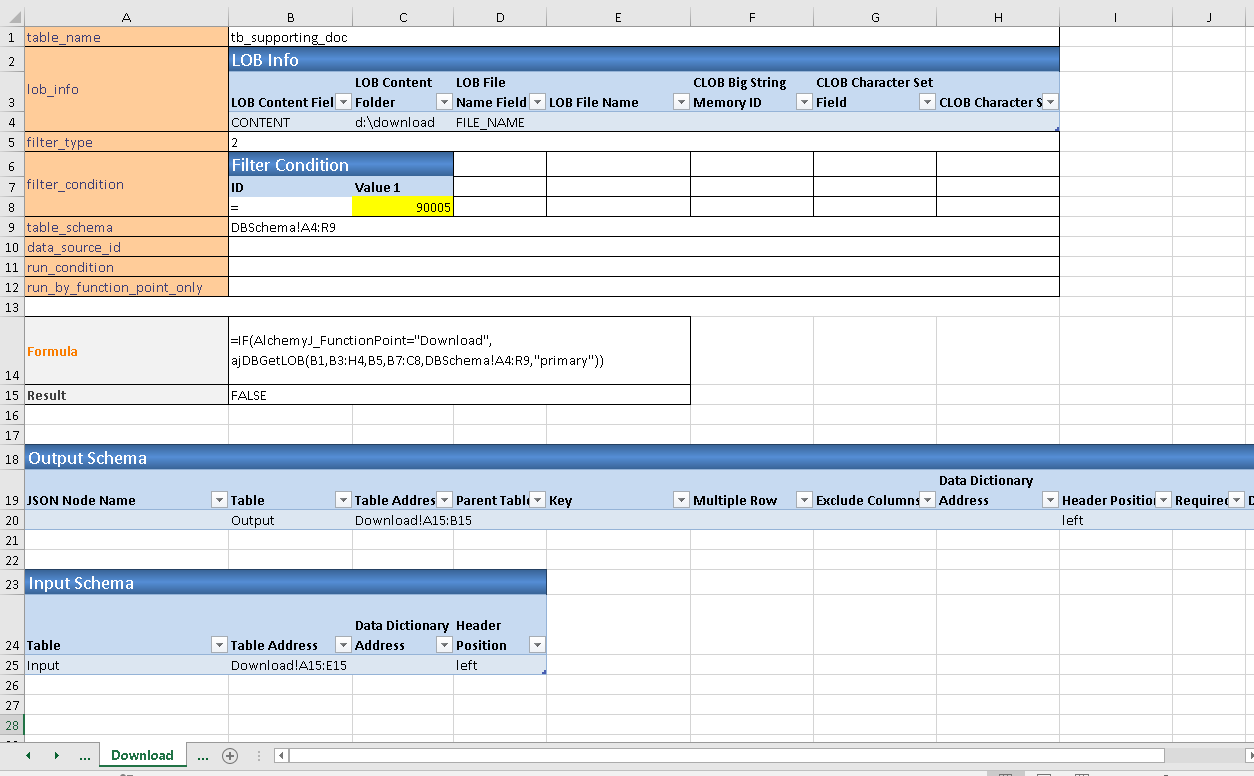Select the Download sheet tab
Viewport: 1254px width, 776px height.
point(142,756)
